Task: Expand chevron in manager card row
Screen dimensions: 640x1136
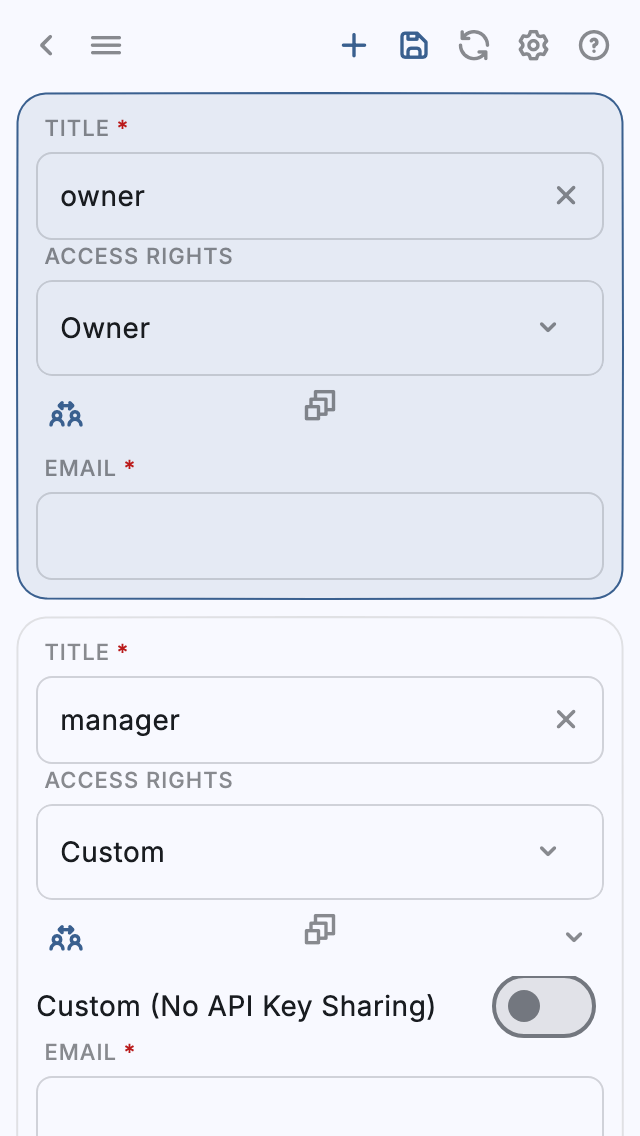Action: (574, 937)
